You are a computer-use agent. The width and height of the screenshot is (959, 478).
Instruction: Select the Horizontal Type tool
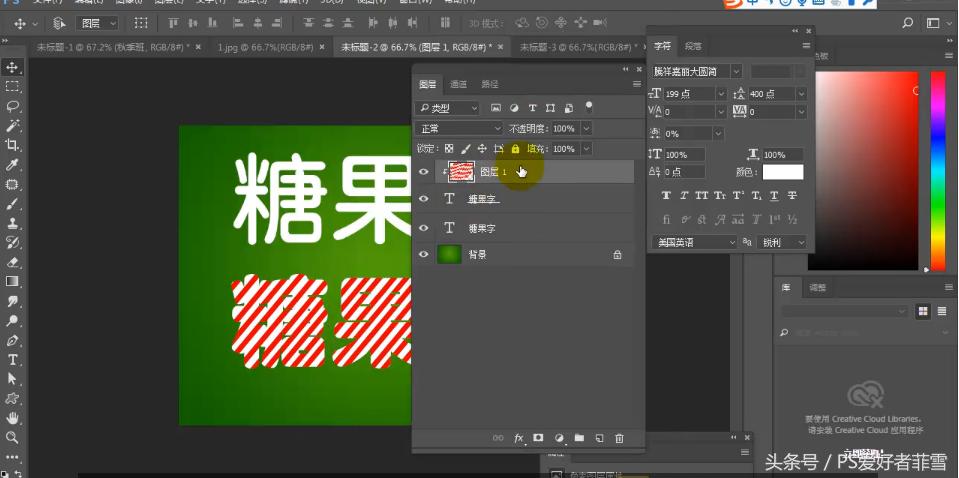12,359
